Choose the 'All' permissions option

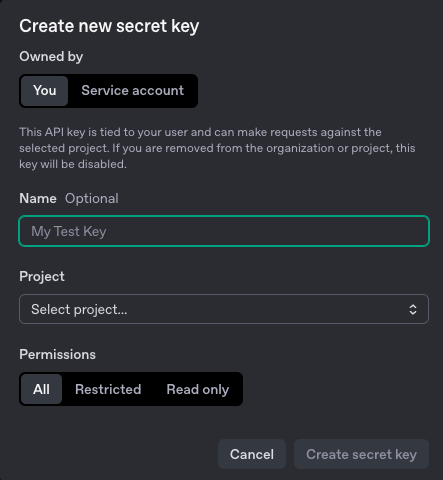[41, 389]
